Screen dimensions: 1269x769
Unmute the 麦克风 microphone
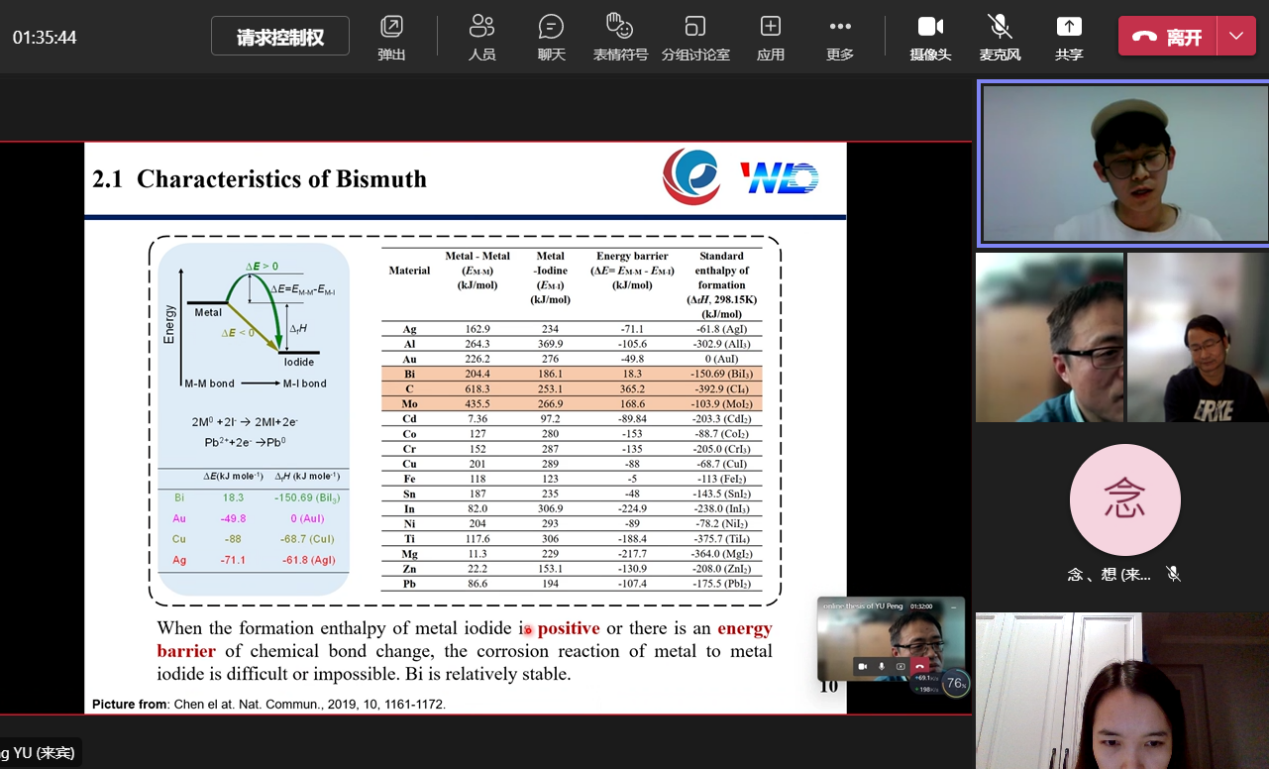pos(999,37)
